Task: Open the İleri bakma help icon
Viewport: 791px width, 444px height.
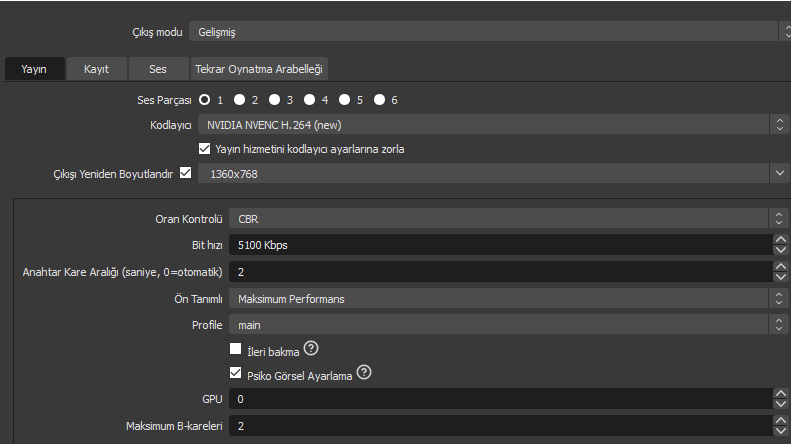Action: [311, 348]
